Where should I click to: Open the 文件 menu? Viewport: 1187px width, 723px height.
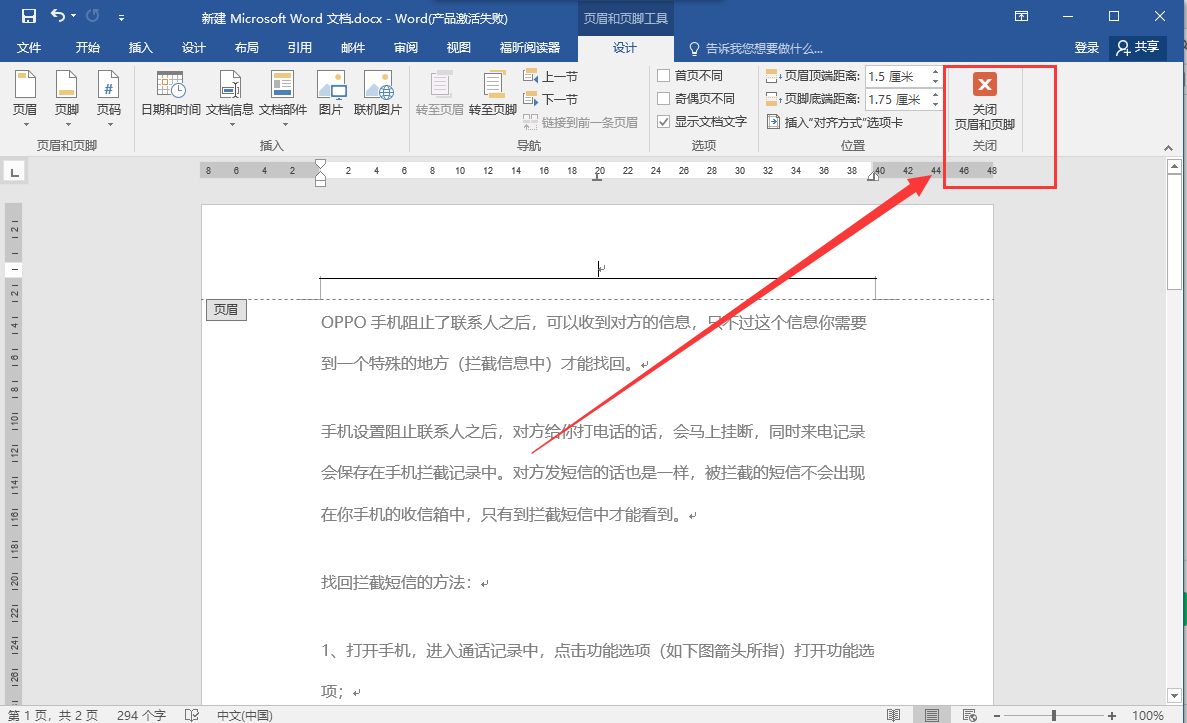(29, 48)
